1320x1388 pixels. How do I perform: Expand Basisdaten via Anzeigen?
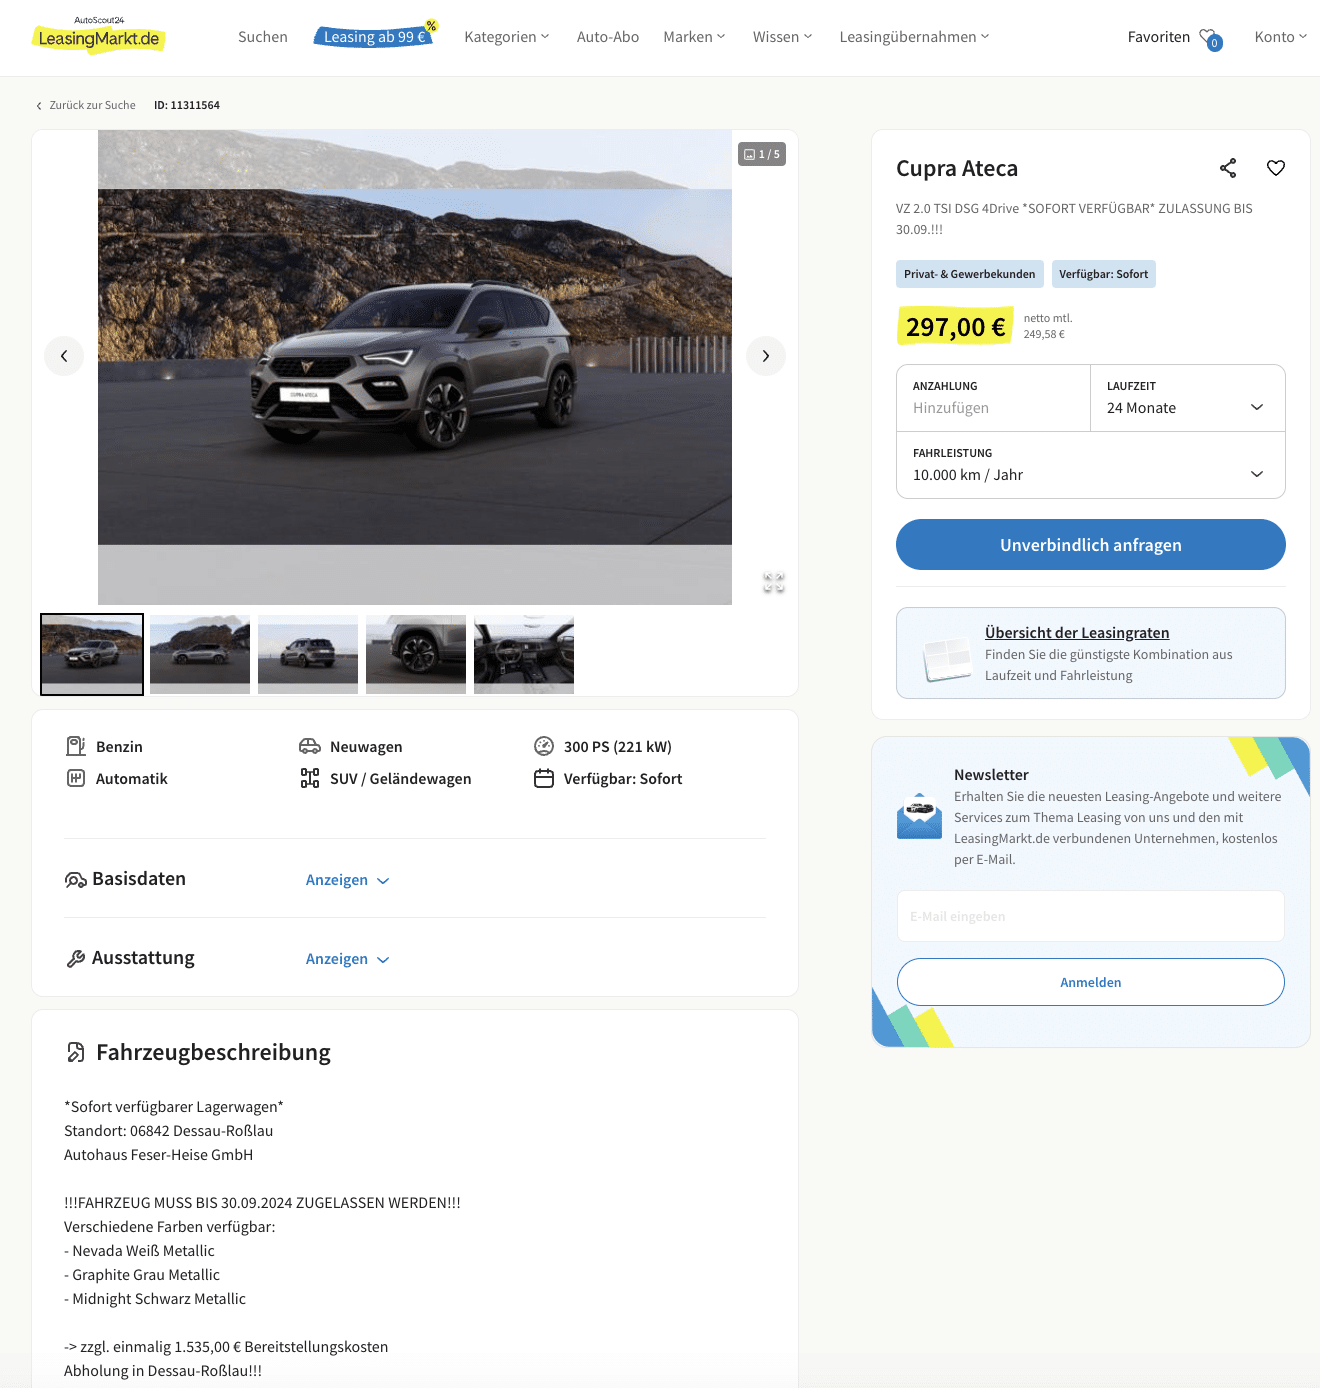point(347,880)
